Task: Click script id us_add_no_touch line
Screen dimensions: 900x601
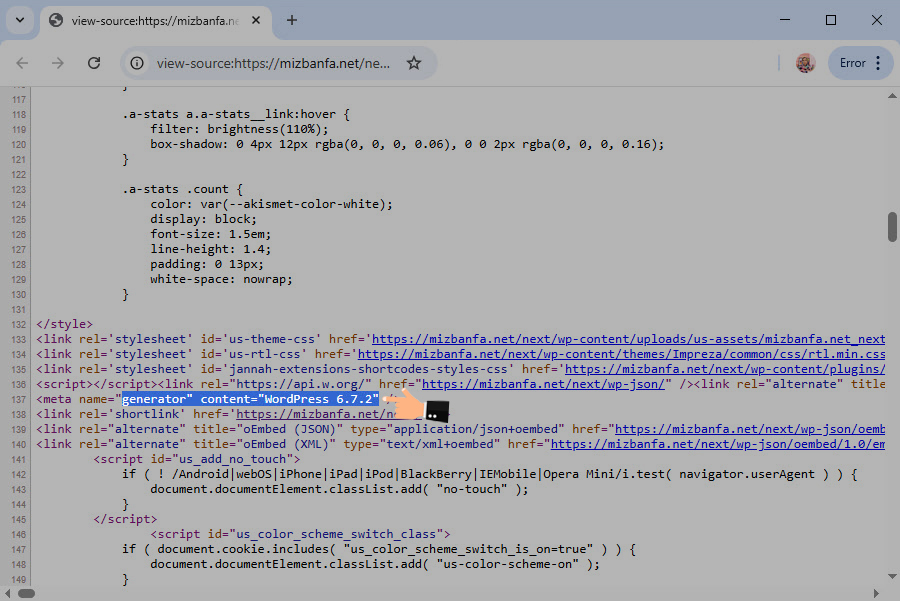Action: [x=197, y=459]
